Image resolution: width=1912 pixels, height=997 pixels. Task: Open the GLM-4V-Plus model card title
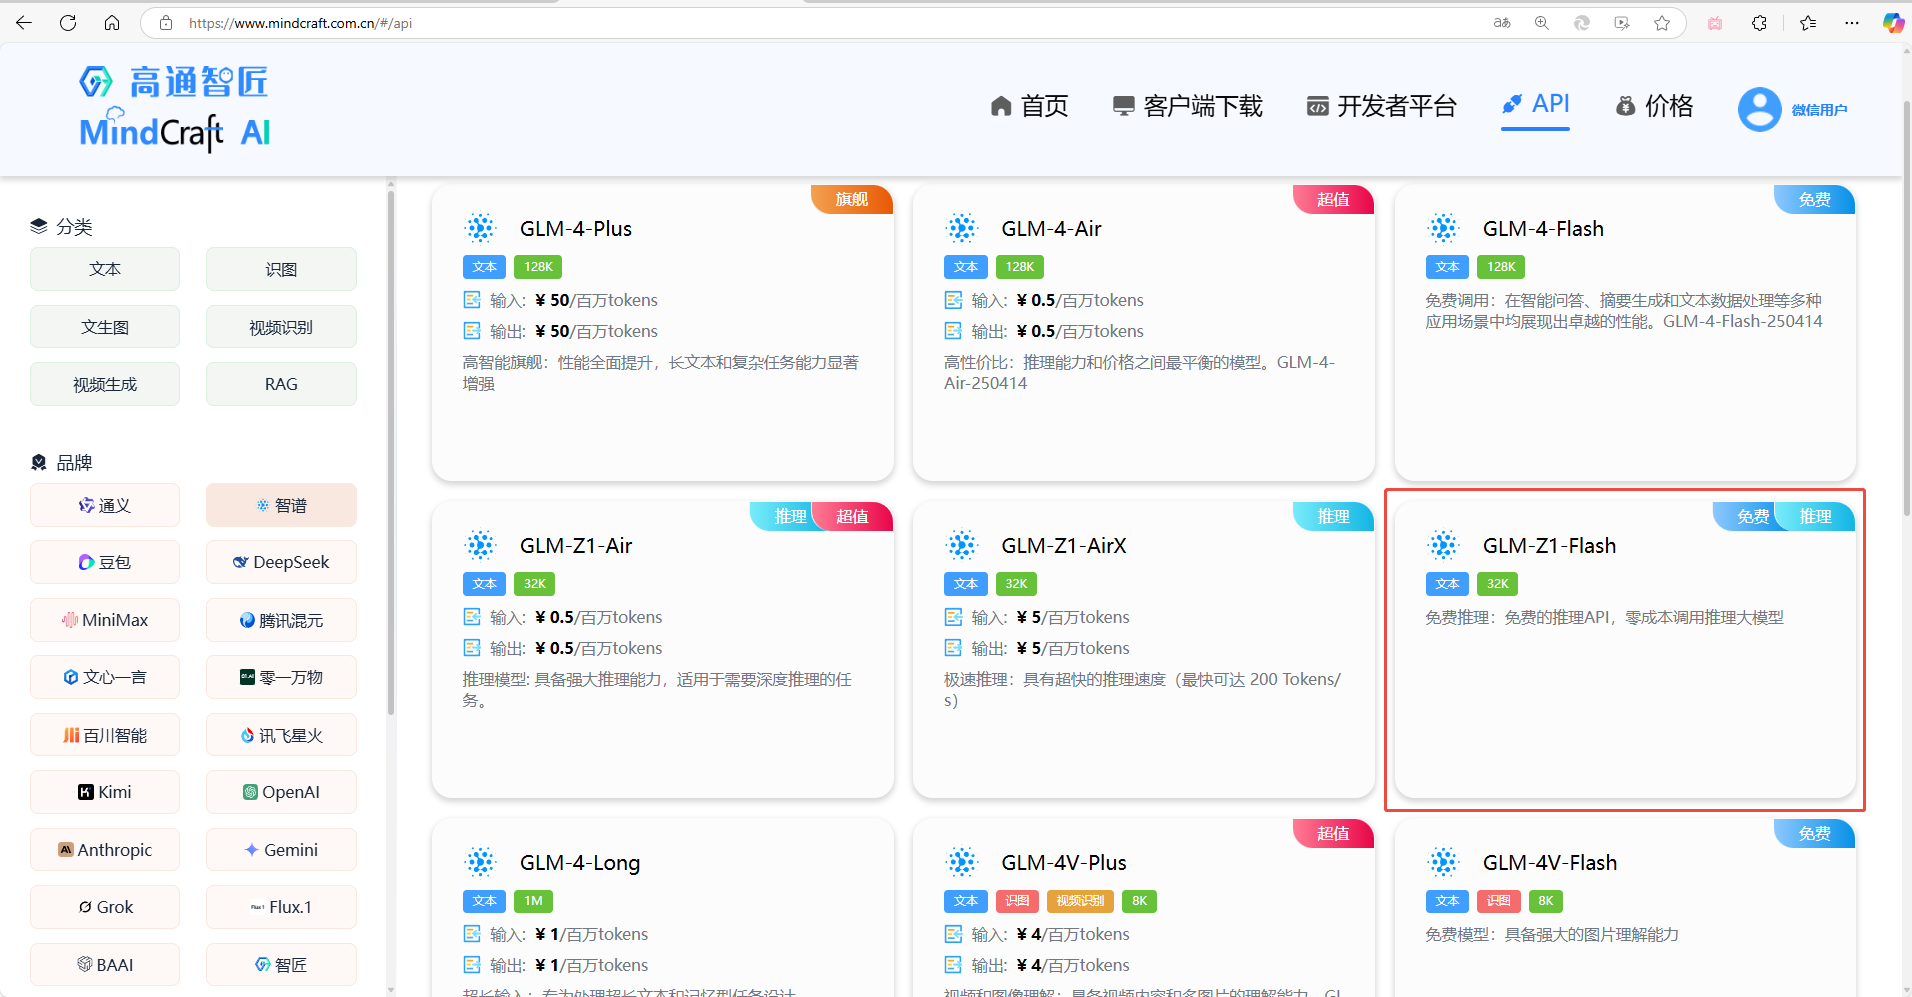(1064, 863)
